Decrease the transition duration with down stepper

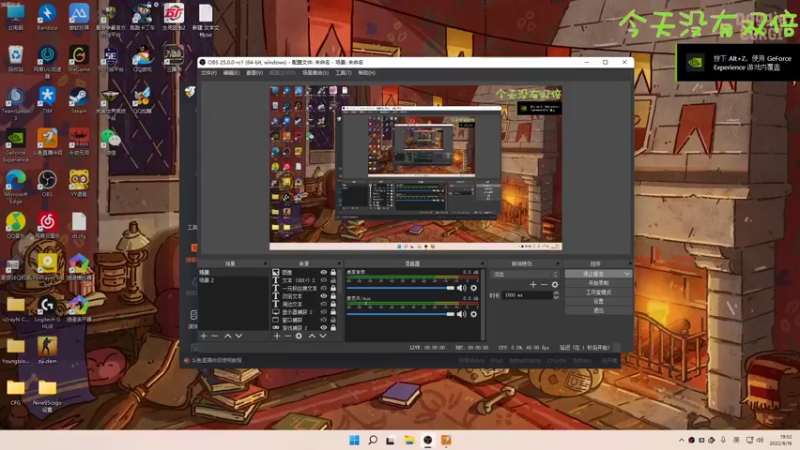pyautogui.click(x=556, y=297)
